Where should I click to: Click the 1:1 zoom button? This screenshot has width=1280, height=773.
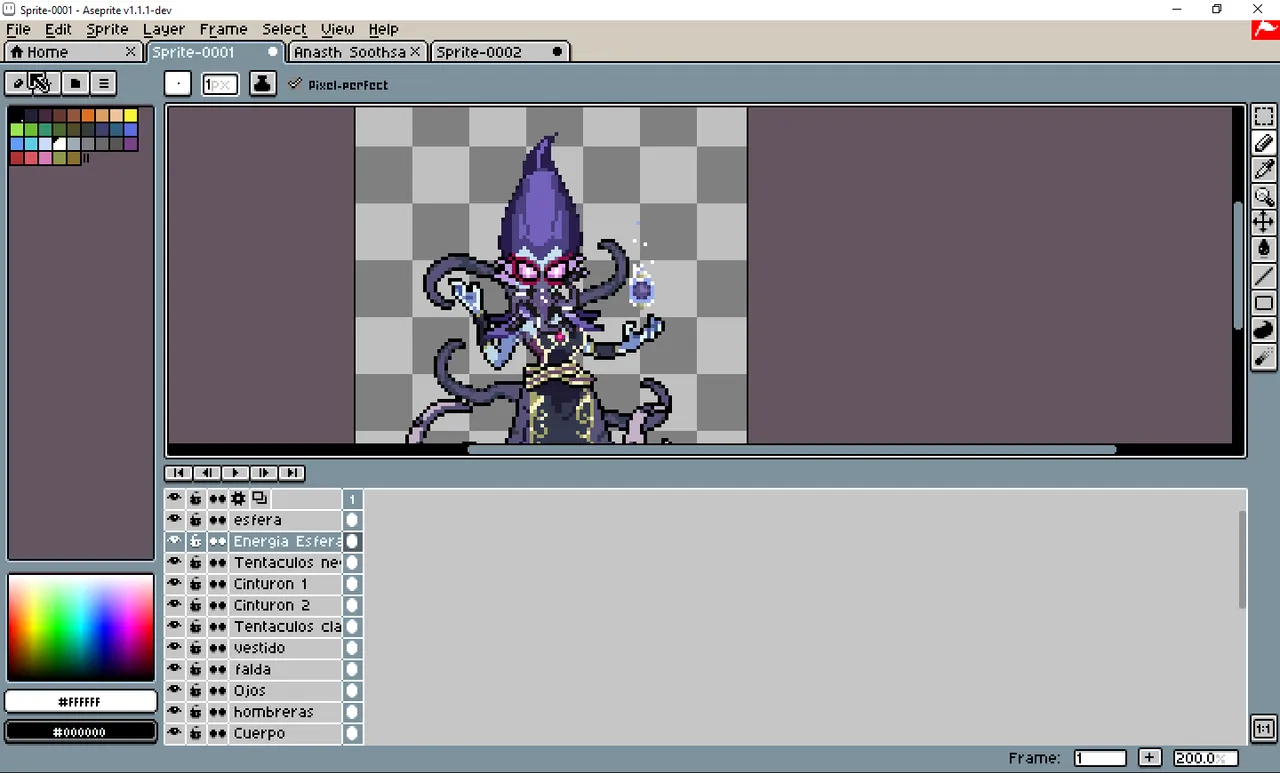(x=1263, y=728)
